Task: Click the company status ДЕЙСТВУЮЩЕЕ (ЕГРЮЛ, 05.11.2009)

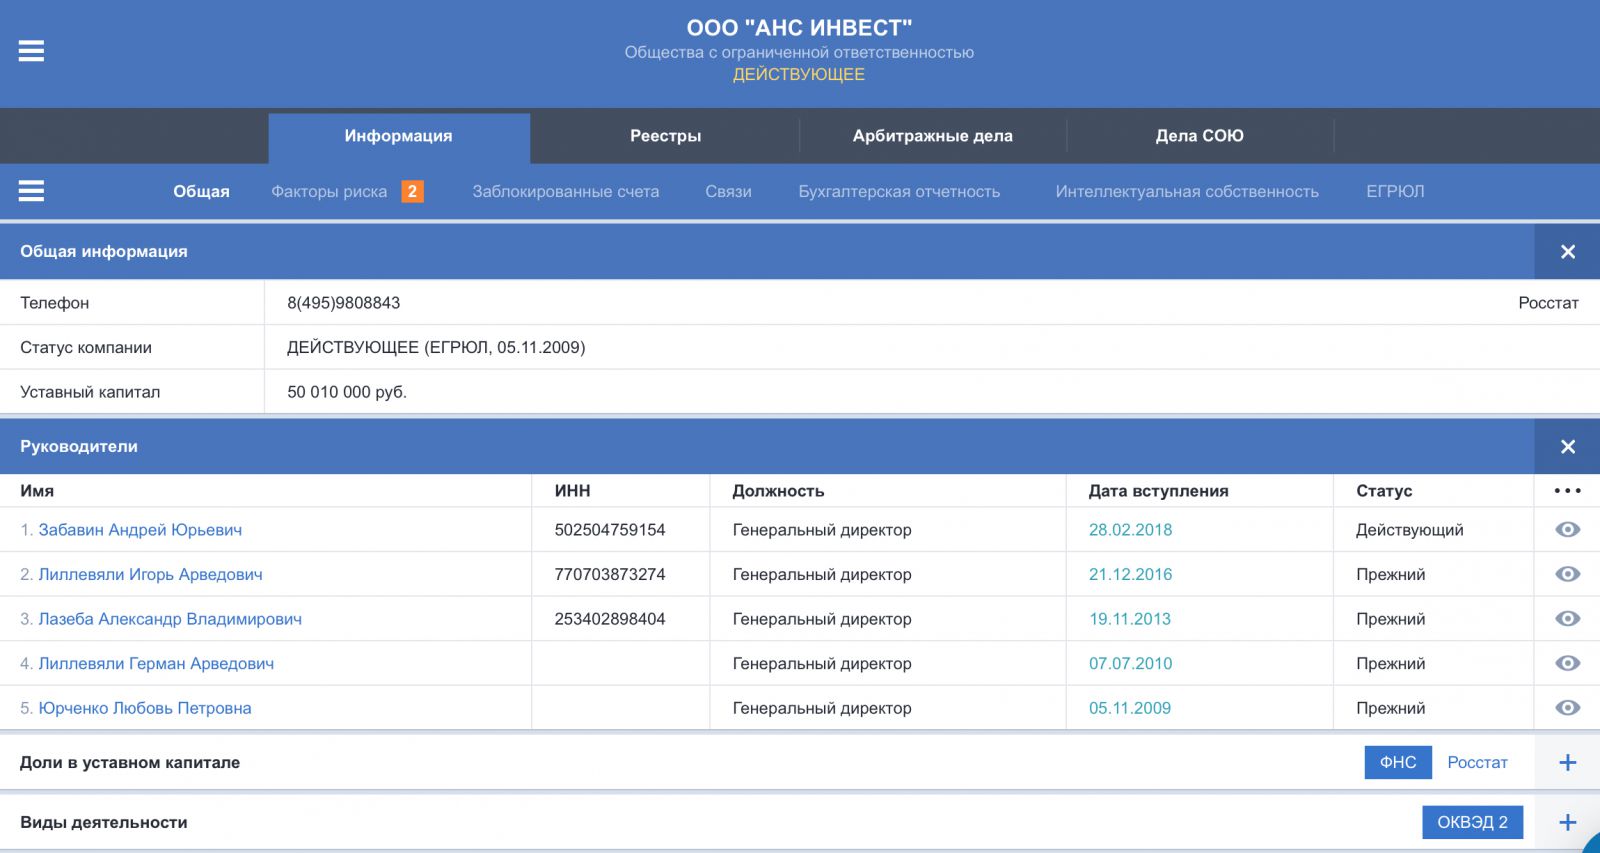Action: 436,348
